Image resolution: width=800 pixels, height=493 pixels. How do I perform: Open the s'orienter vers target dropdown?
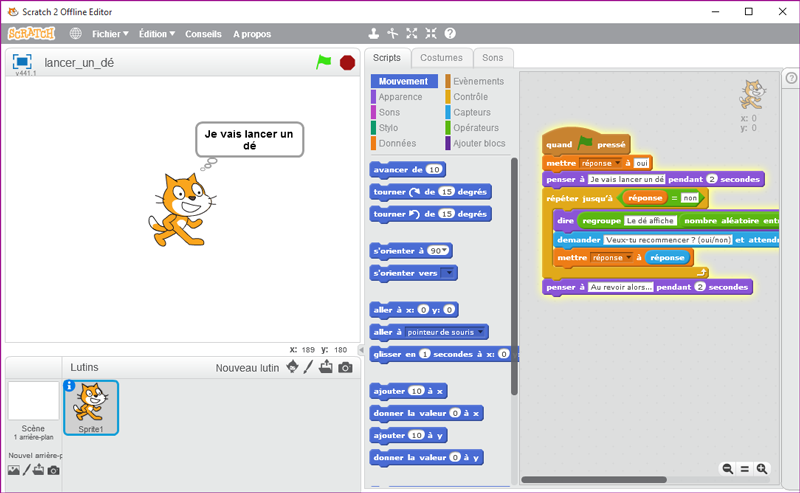[x=447, y=273]
